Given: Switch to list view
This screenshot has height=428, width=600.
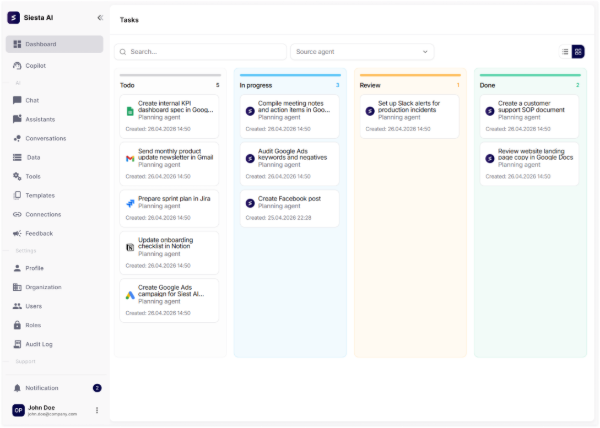Looking at the screenshot, I should pyautogui.click(x=565, y=51).
